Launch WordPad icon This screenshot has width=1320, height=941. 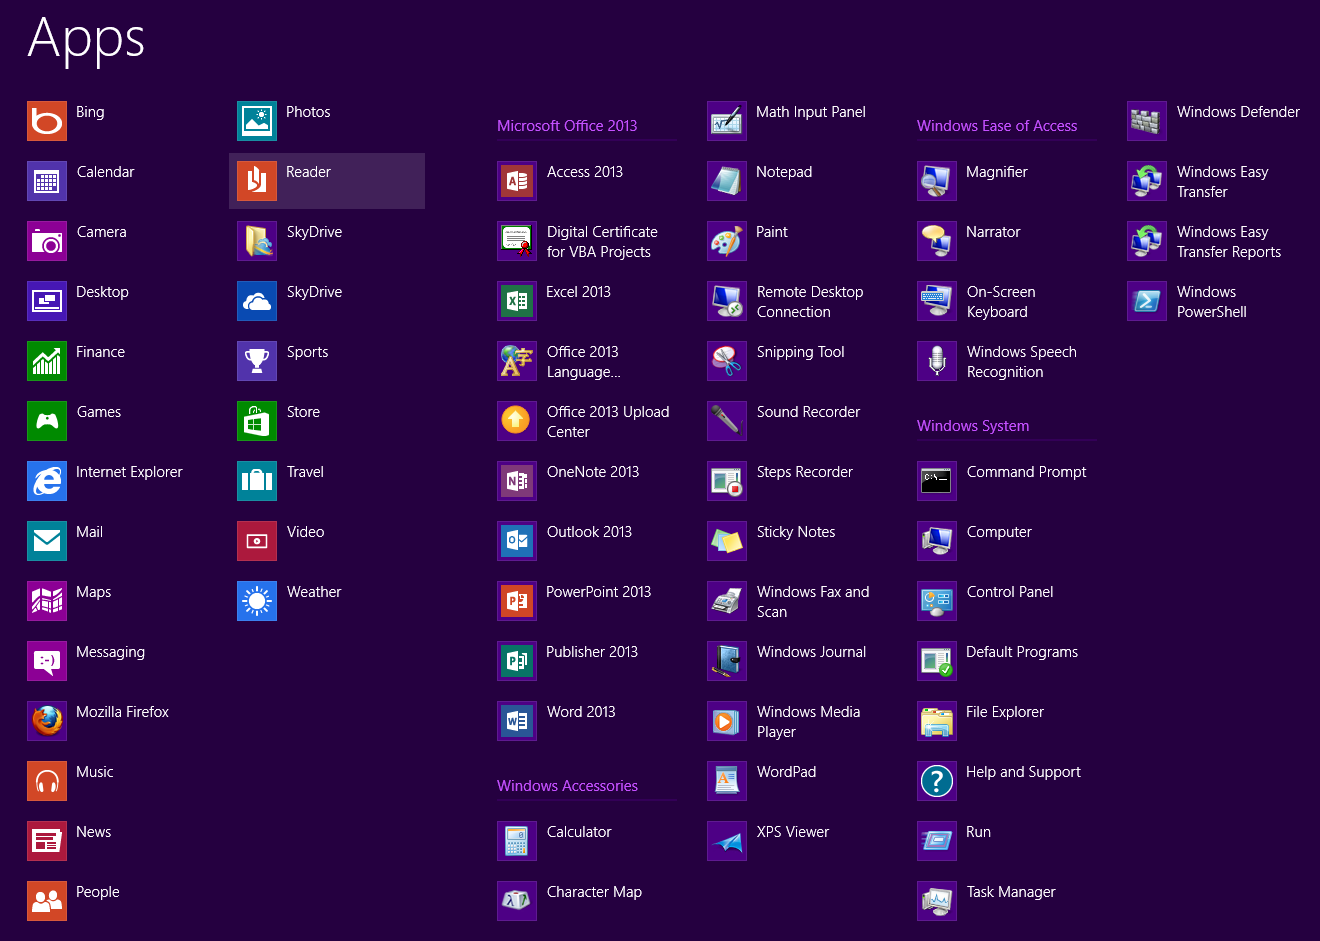click(727, 781)
